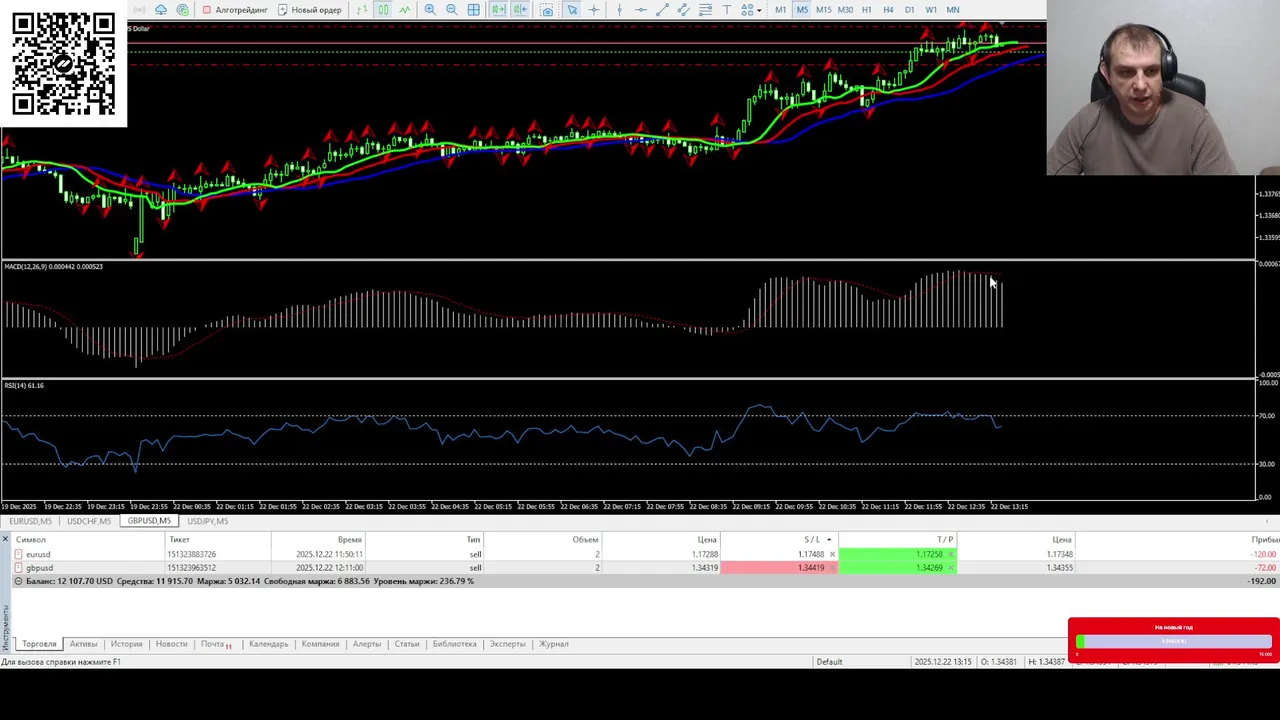
Task: Set timeframe to MN
Action: 953,9
